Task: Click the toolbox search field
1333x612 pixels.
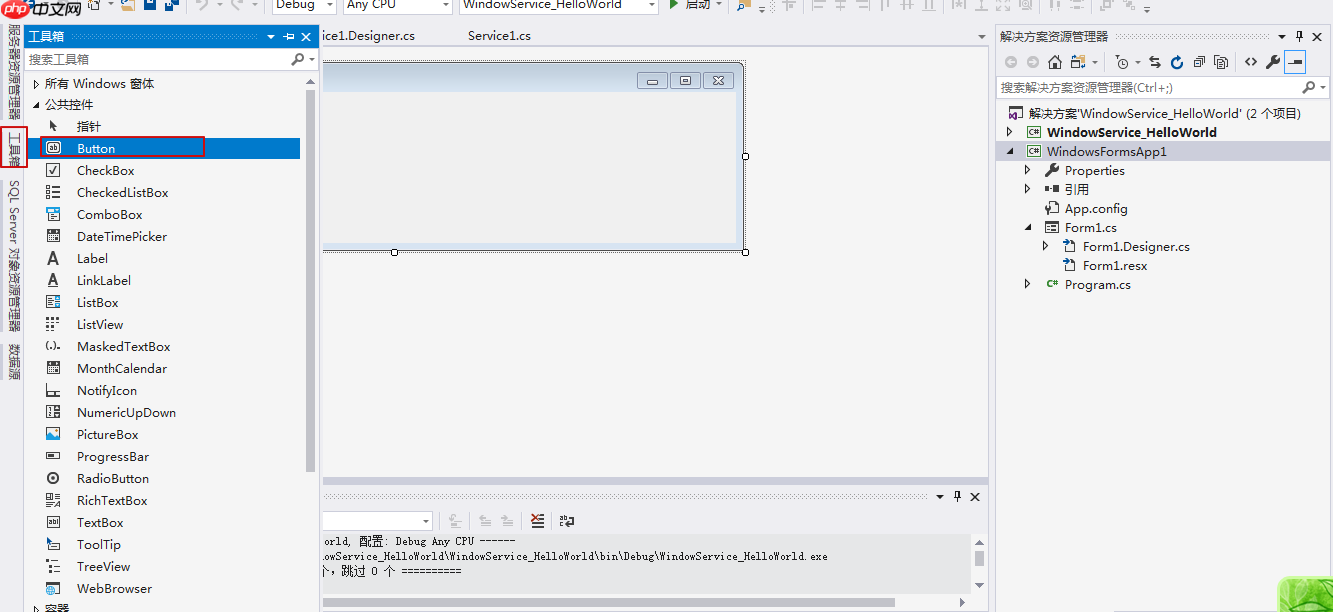Action: pos(157,60)
